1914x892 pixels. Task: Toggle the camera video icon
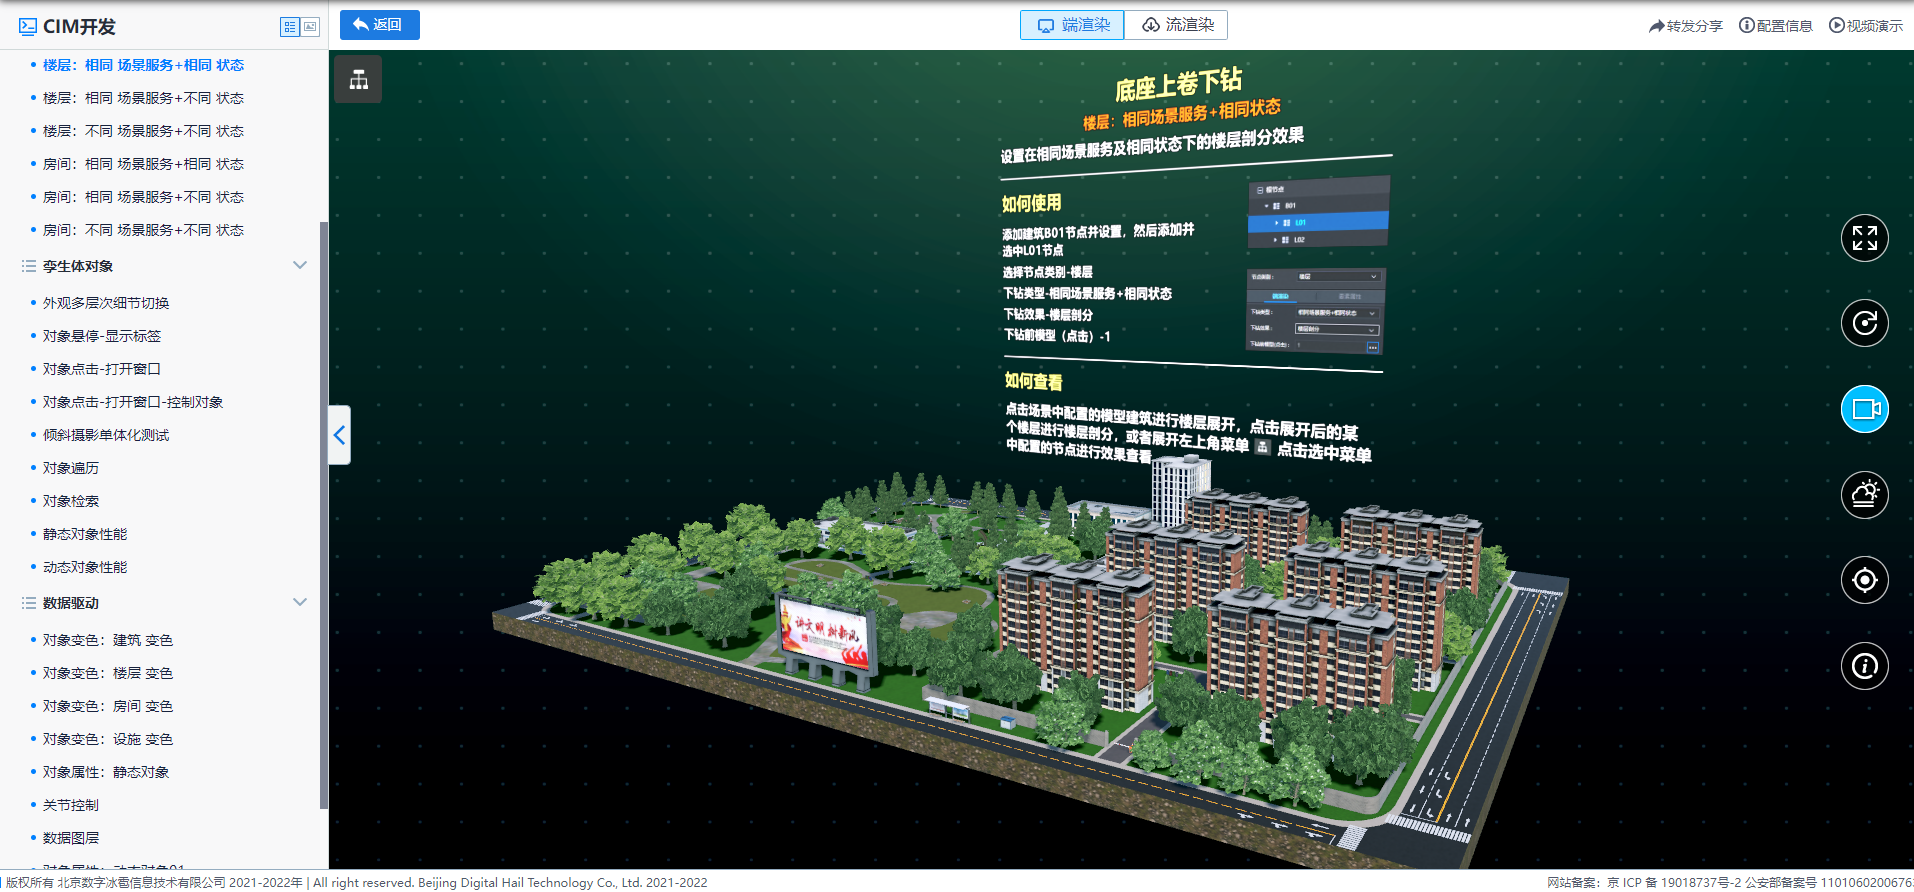click(1864, 409)
